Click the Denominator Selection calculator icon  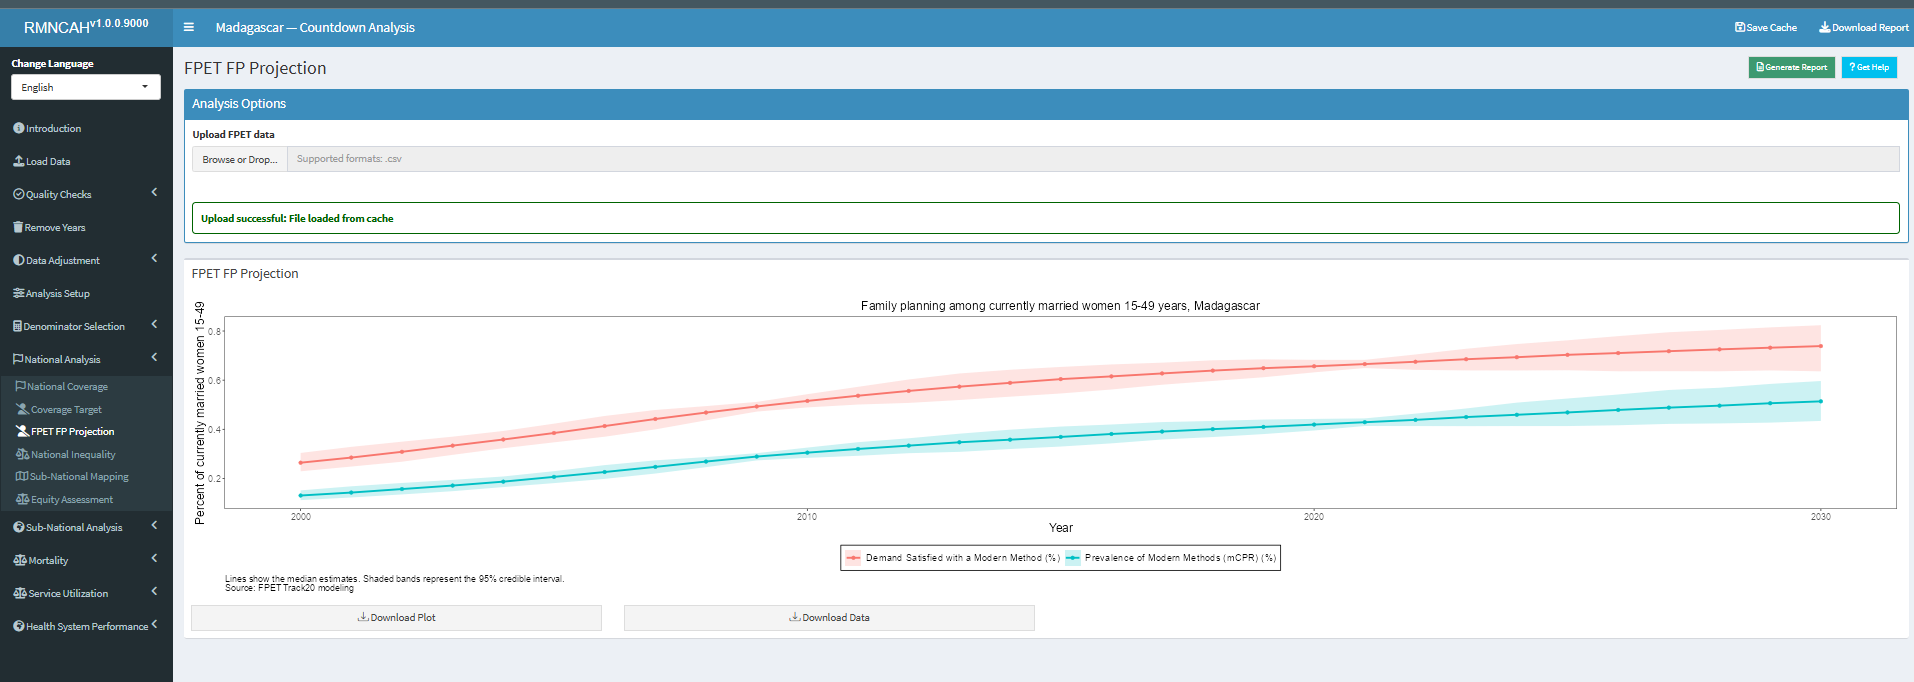click(x=17, y=326)
